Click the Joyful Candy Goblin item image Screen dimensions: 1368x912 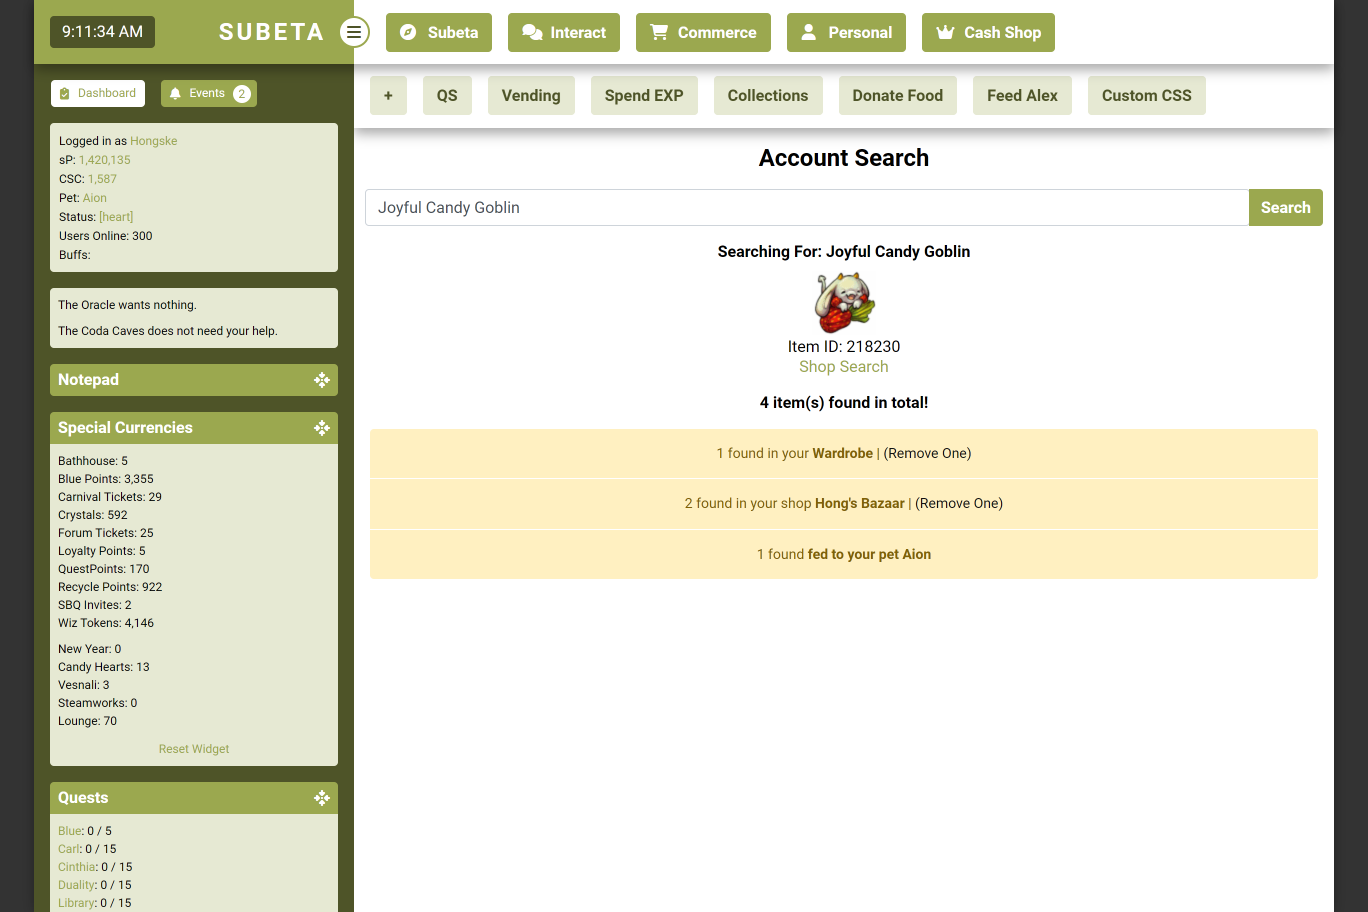pos(844,303)
